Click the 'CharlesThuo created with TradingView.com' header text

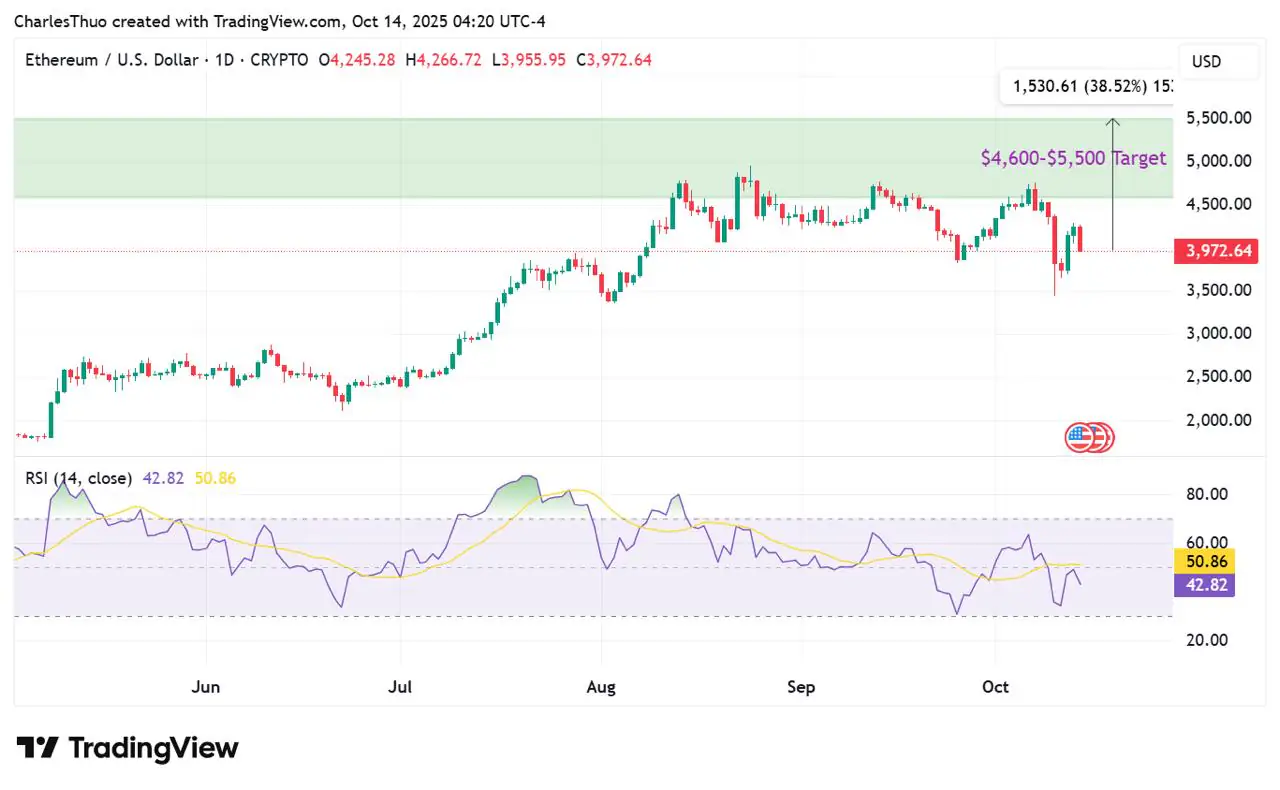point(176,21)
